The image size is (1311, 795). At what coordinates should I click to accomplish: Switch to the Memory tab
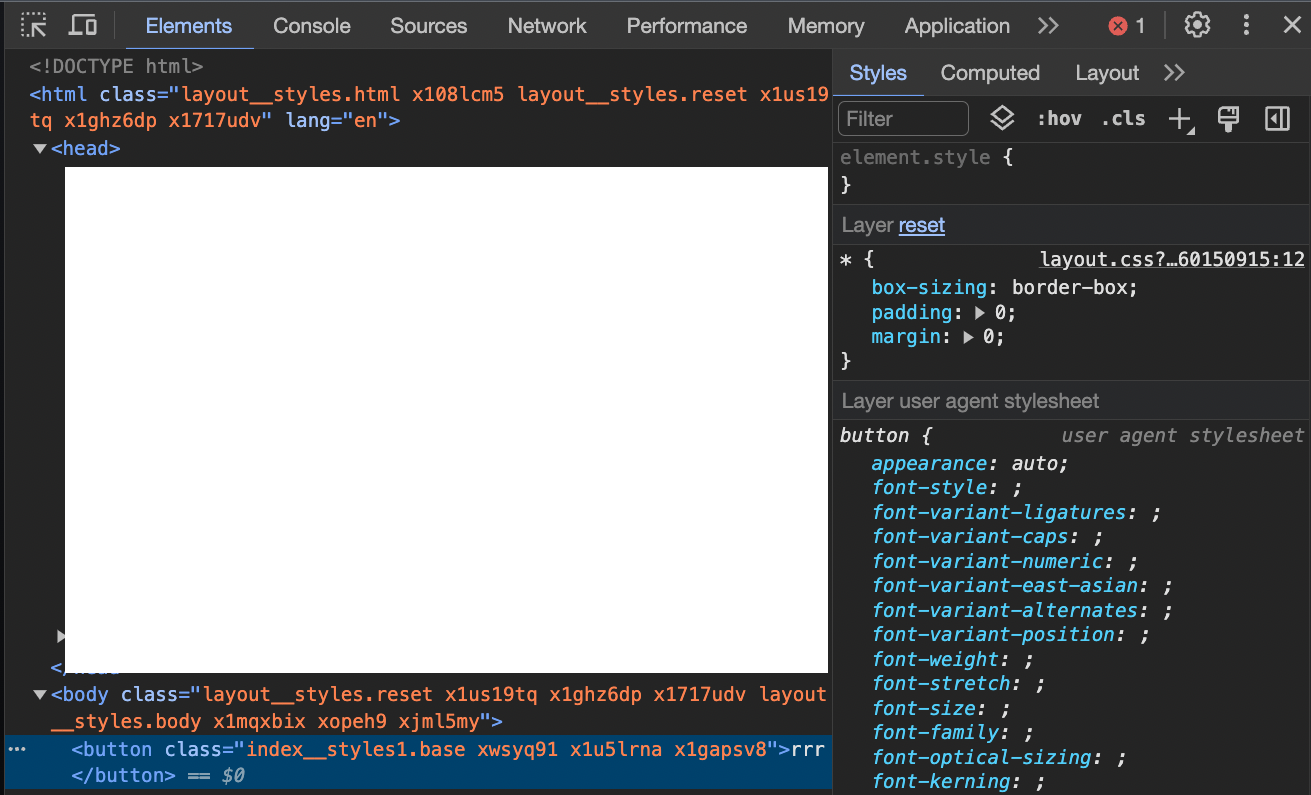click(826, 26)
